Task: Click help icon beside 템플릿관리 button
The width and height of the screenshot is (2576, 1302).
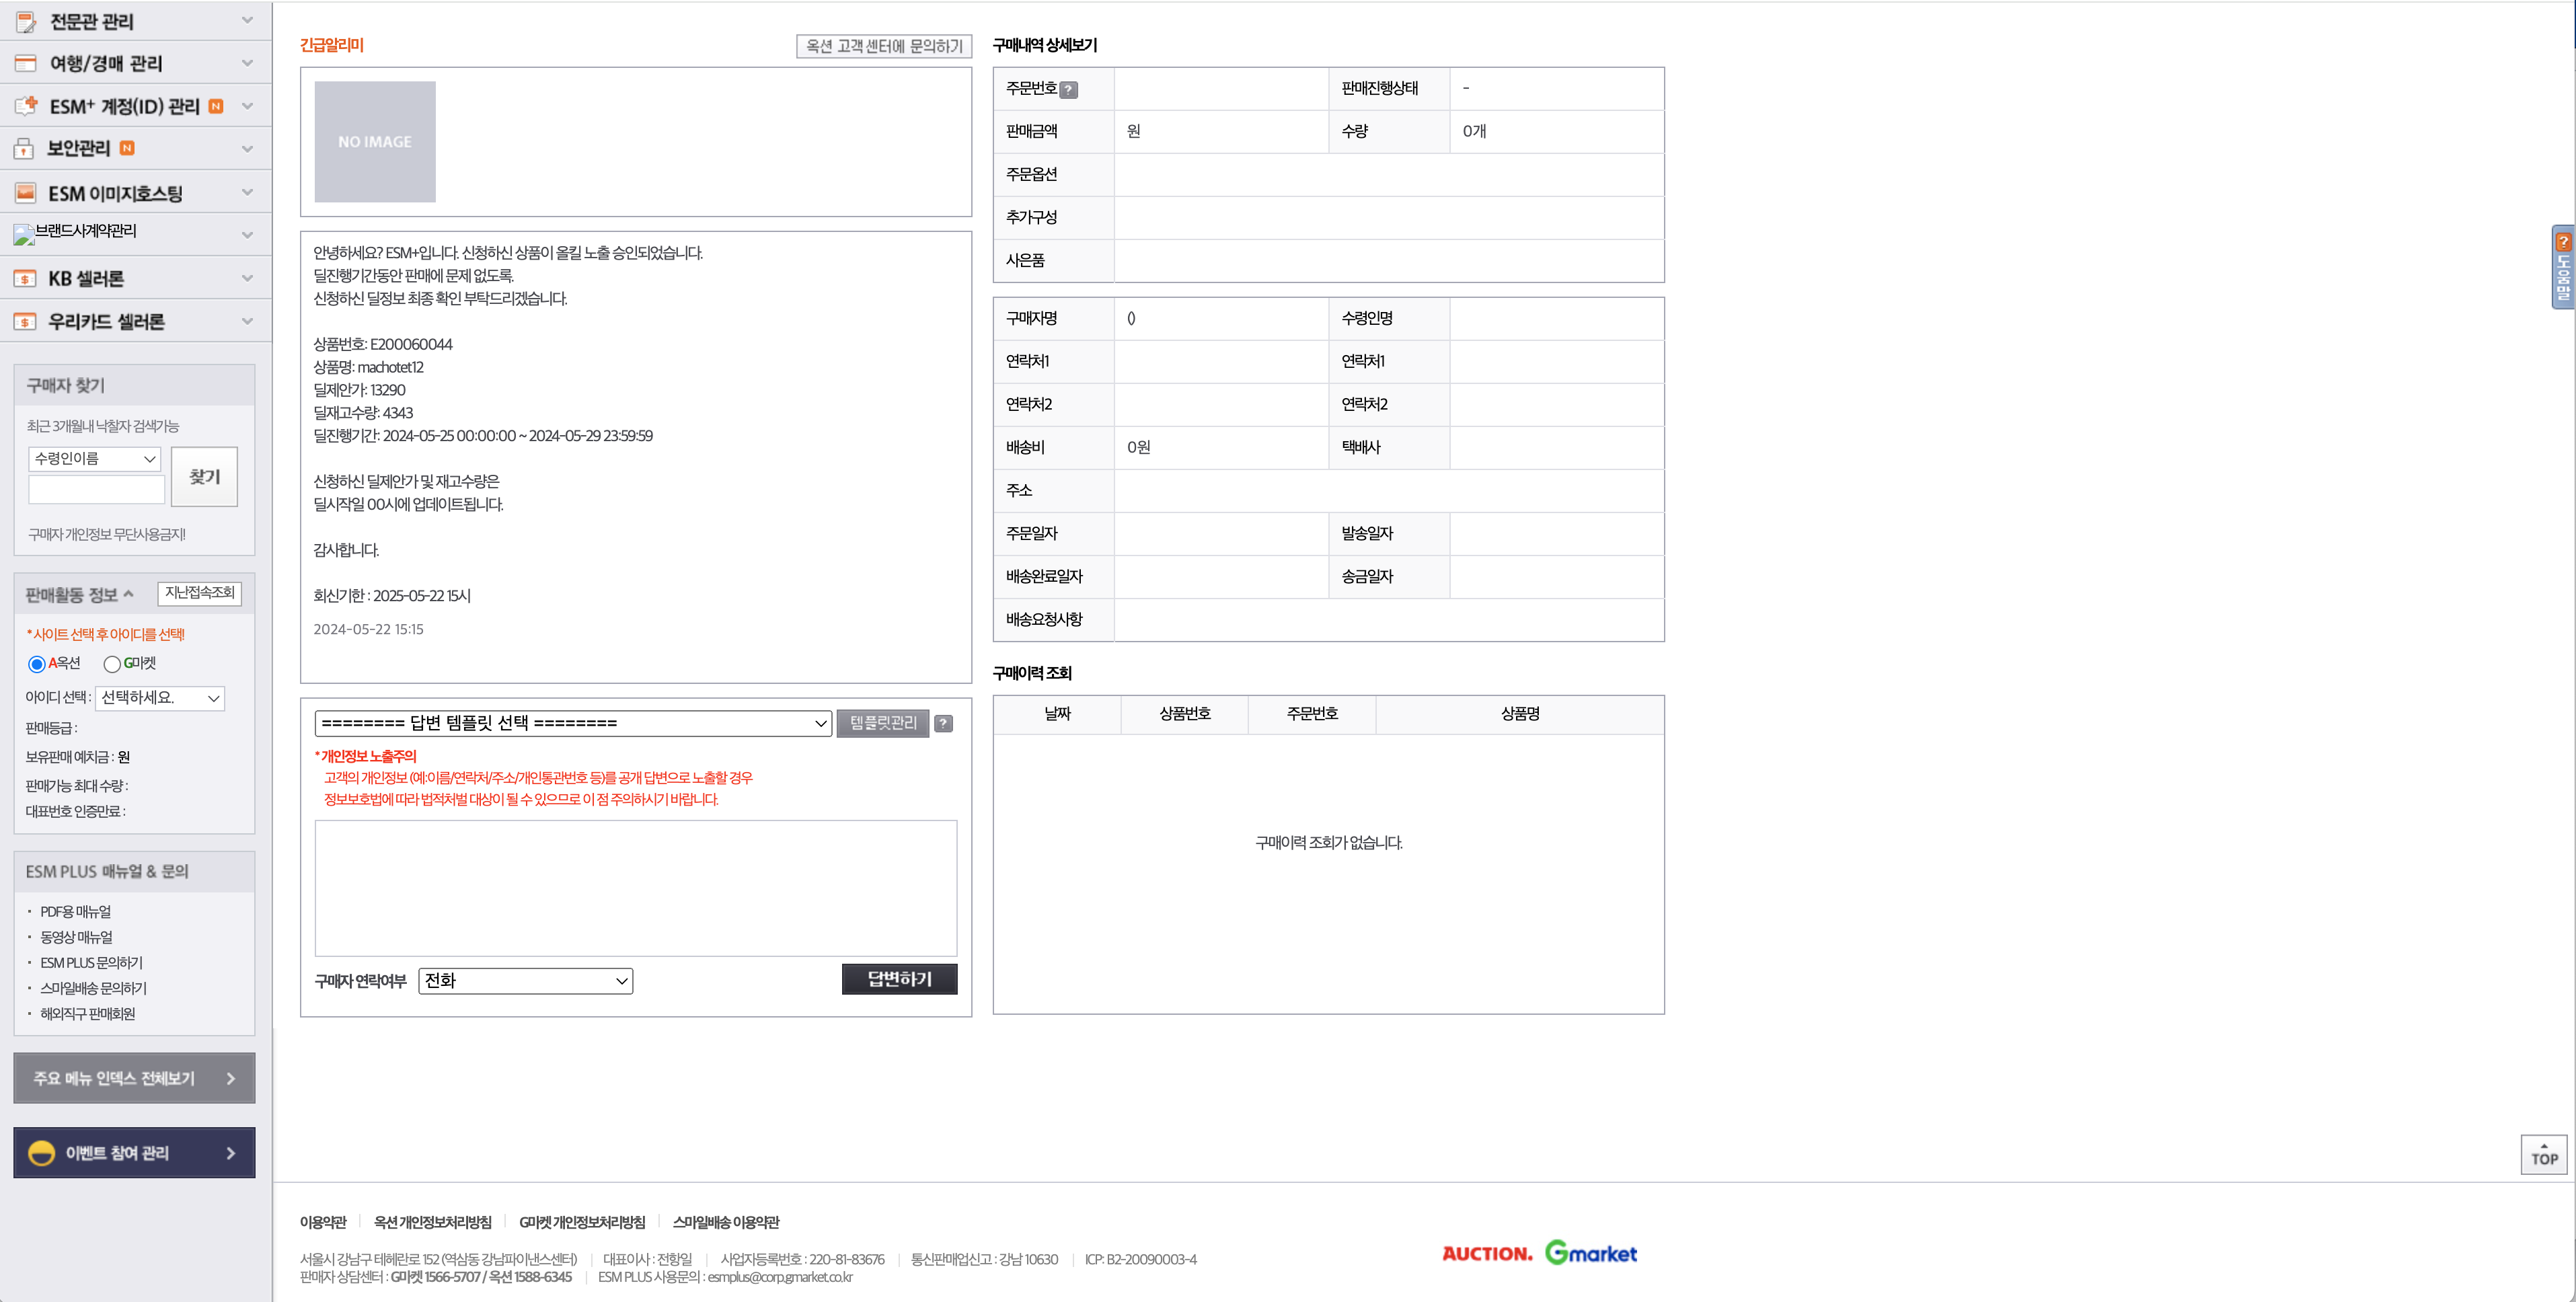Action: point(943,723)
